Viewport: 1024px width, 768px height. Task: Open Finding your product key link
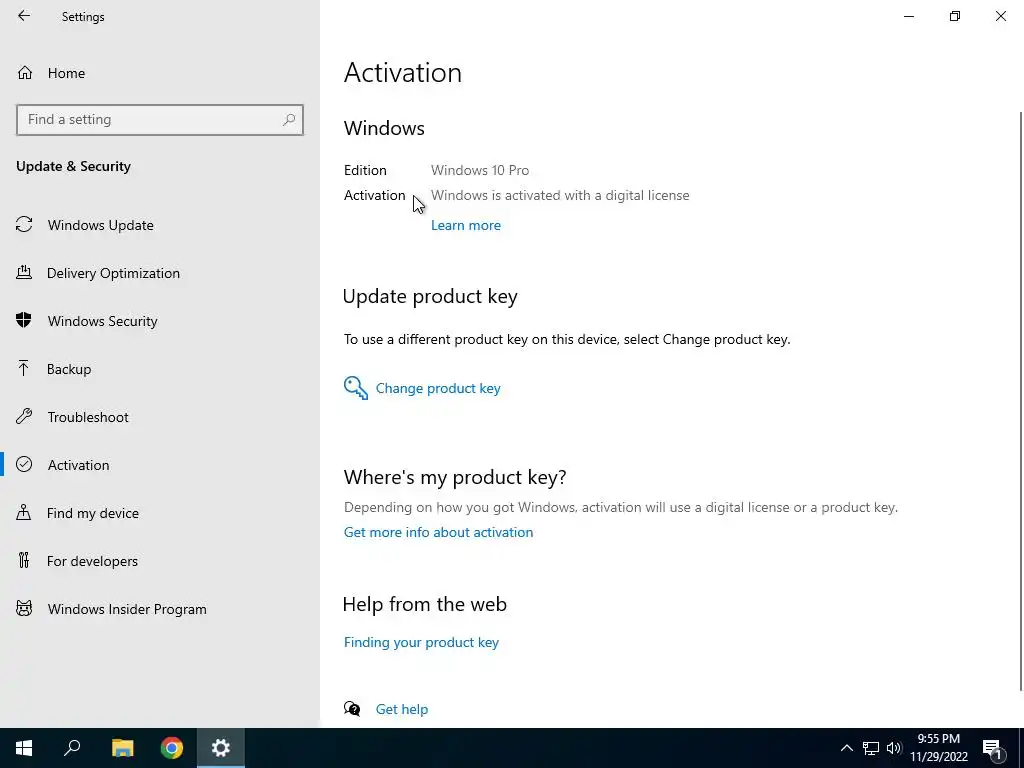pos(421,642)
